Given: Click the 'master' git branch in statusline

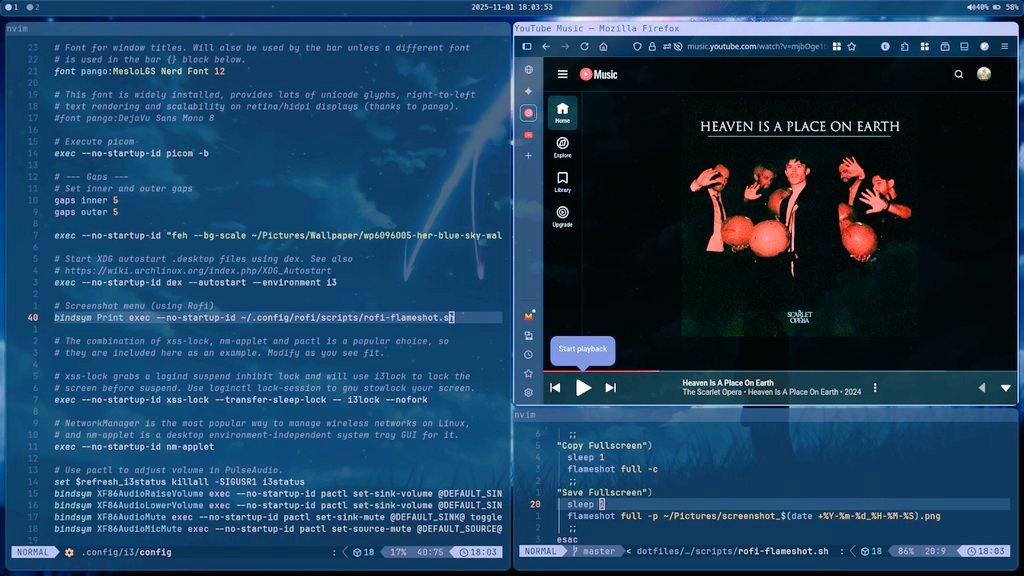Looking at the screenshot, I should point(598,551).
